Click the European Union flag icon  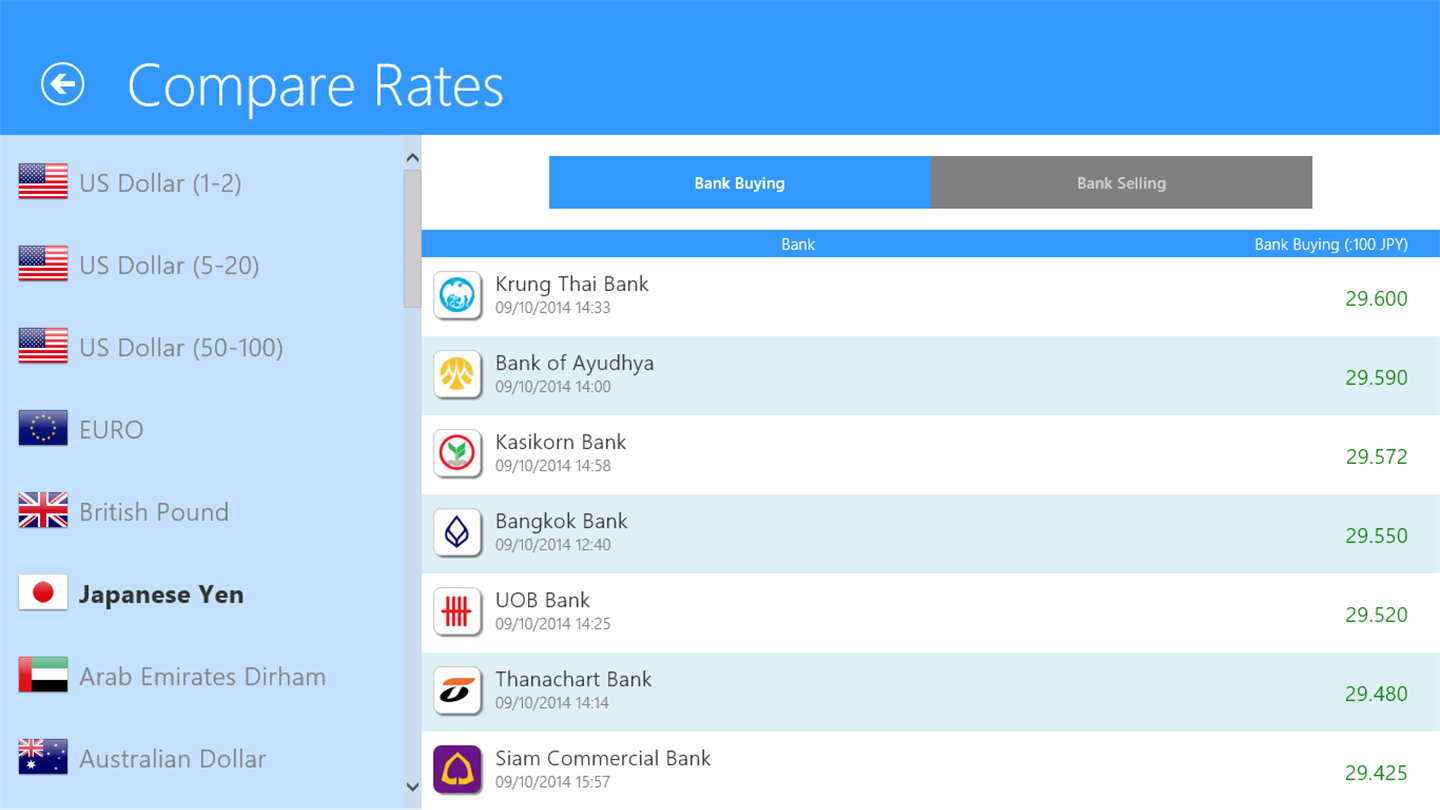(43, 429)
